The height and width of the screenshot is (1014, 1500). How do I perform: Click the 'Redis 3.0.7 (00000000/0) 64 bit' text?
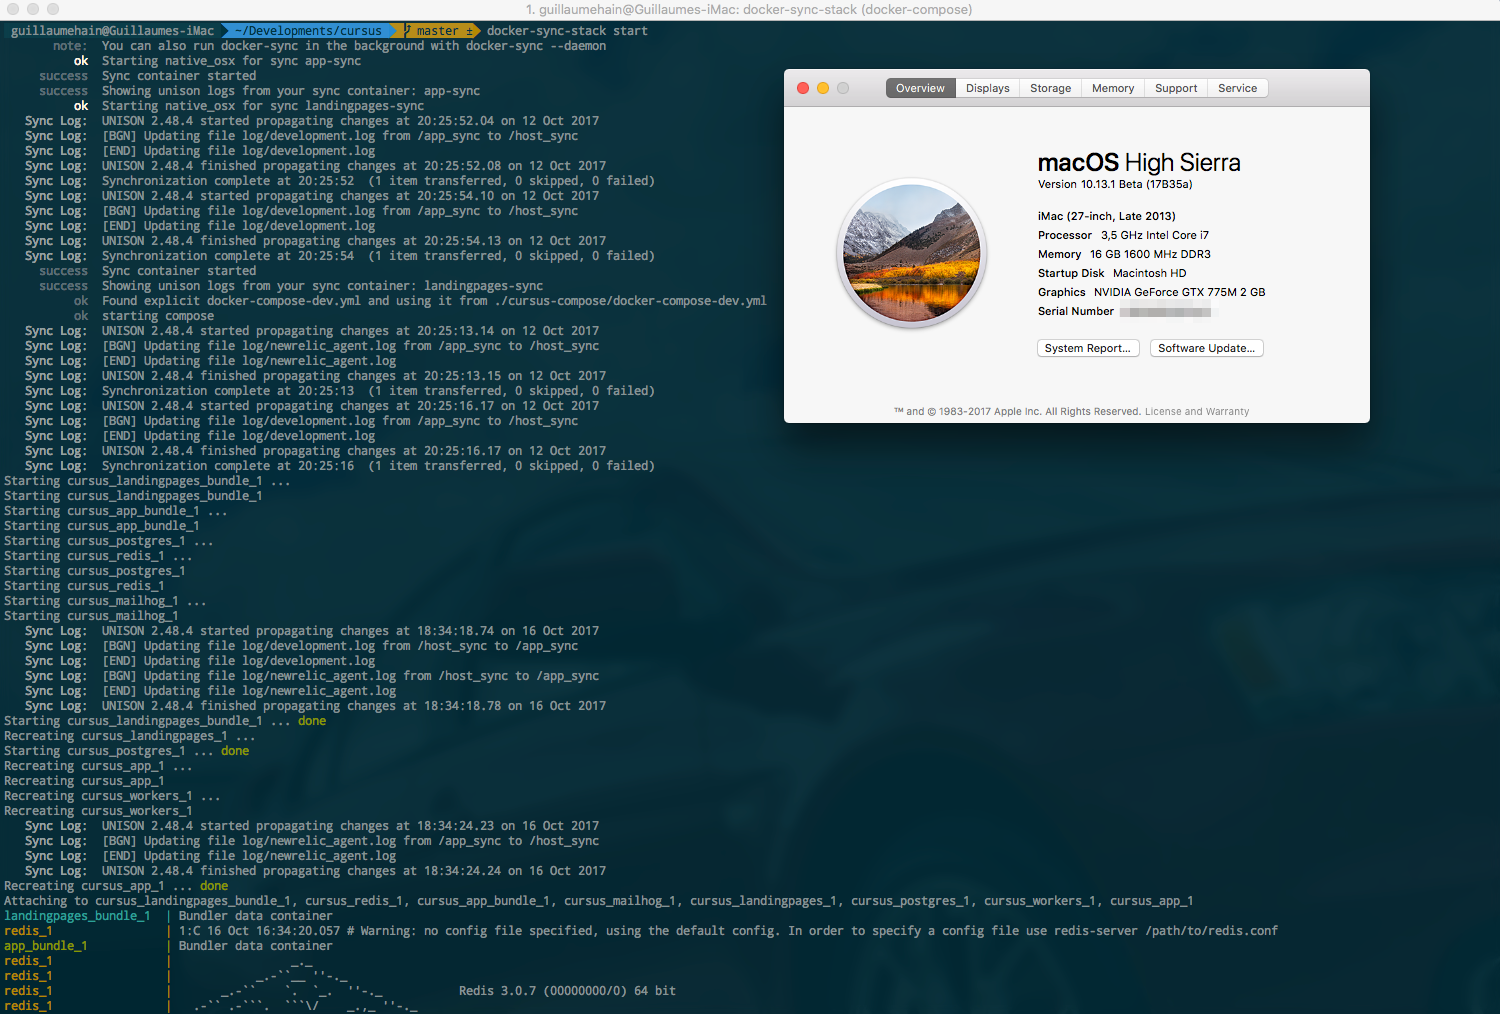tap(567, 991)
